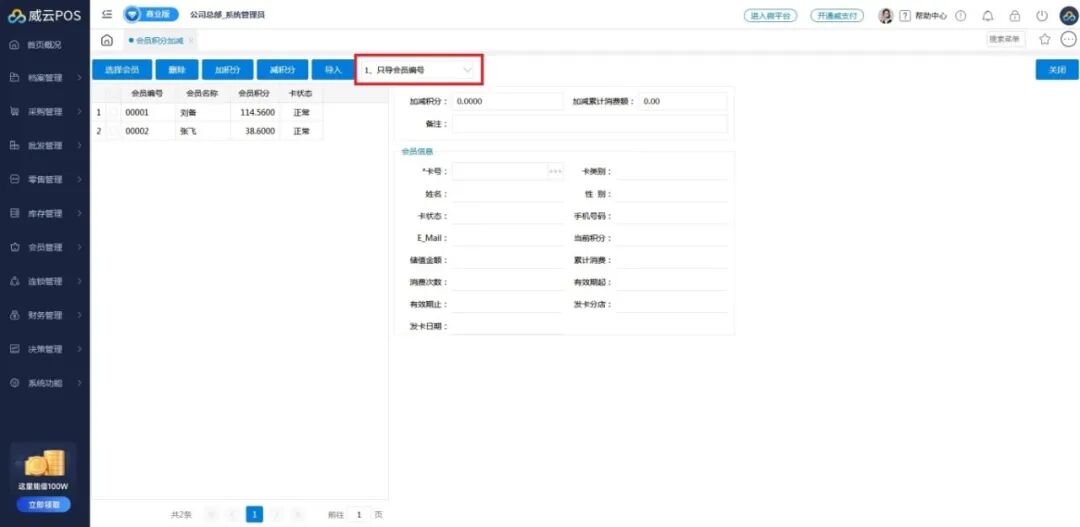Image resolution: width=1080 pixels, height=527 pixels.
Task: Click the favorites star icon
Action: 1045,39
